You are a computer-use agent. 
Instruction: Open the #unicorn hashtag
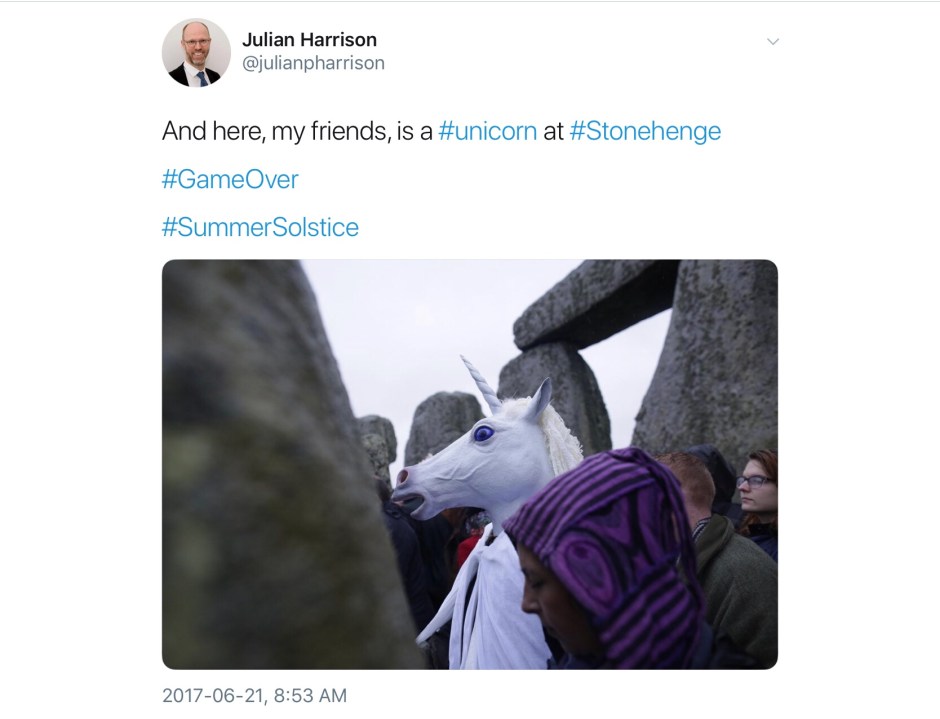coord(487,131)
